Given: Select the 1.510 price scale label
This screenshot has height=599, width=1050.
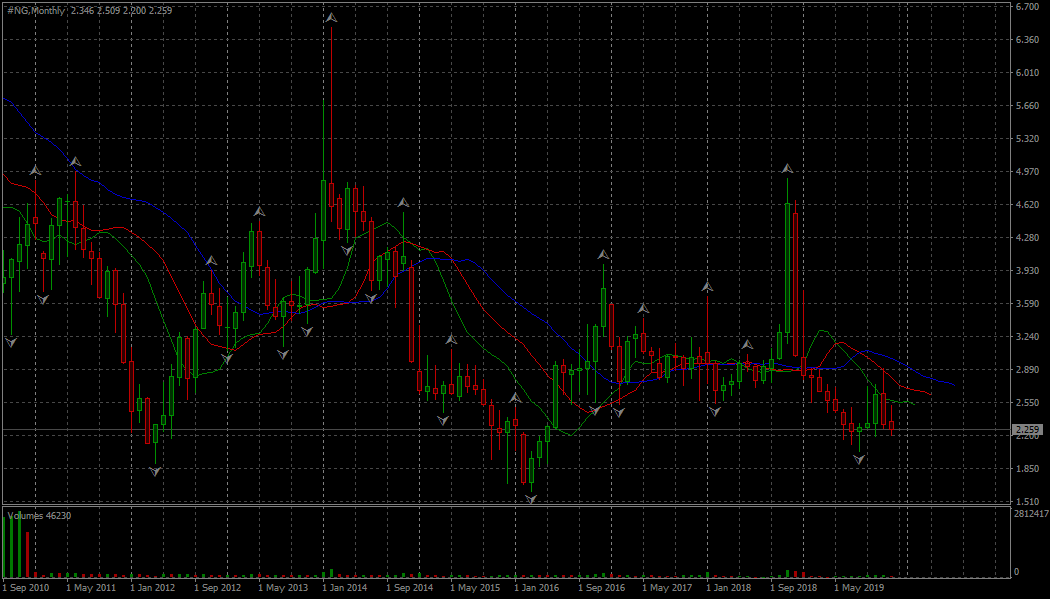Looking at the screenshot, I should [1028, 501].
